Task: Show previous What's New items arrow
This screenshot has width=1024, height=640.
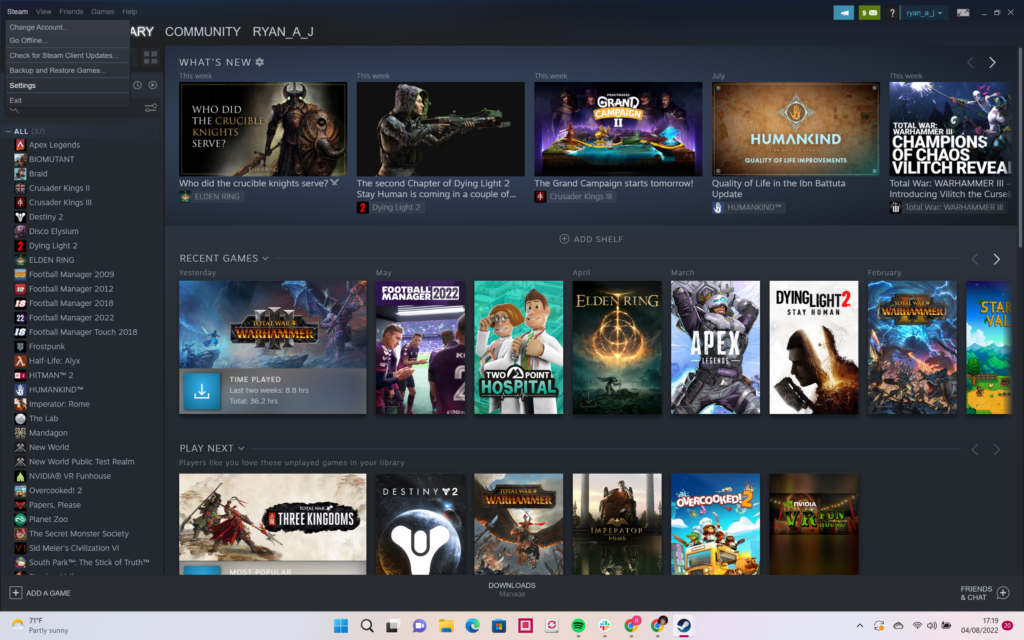Action: point(970,62)
